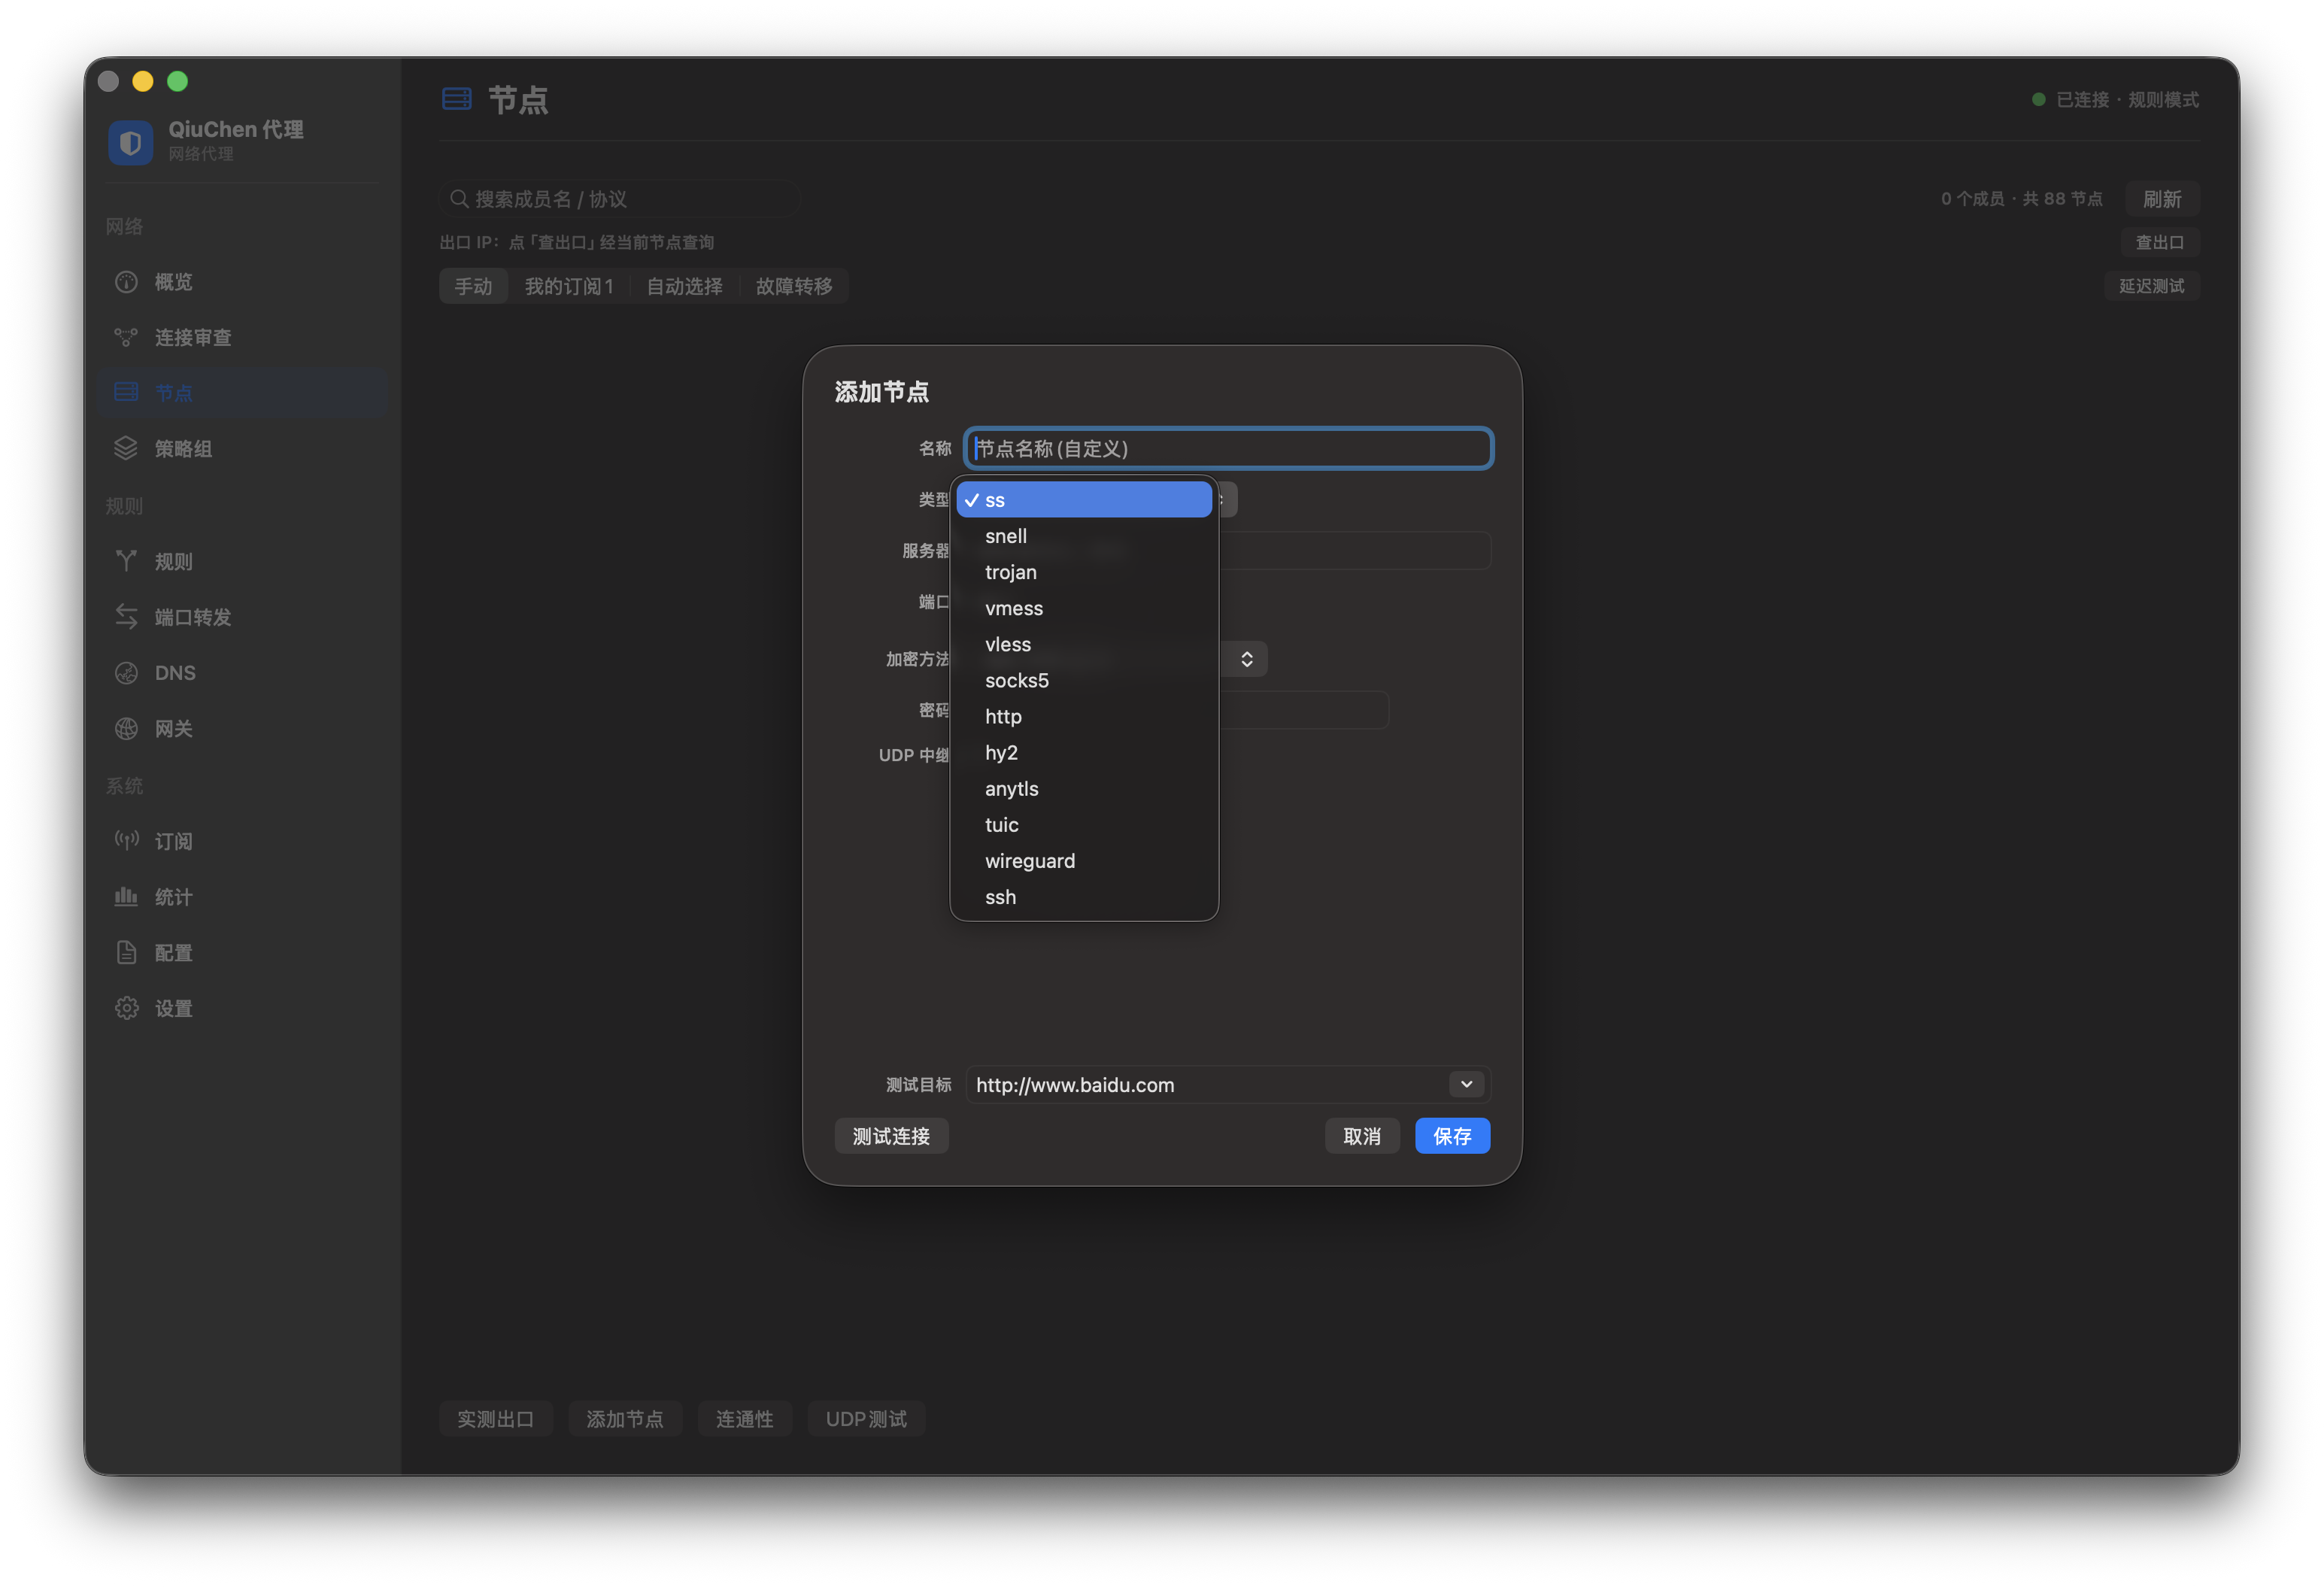Click the password input field
The image size is (2324, 1587).
tap(1303, 710)
